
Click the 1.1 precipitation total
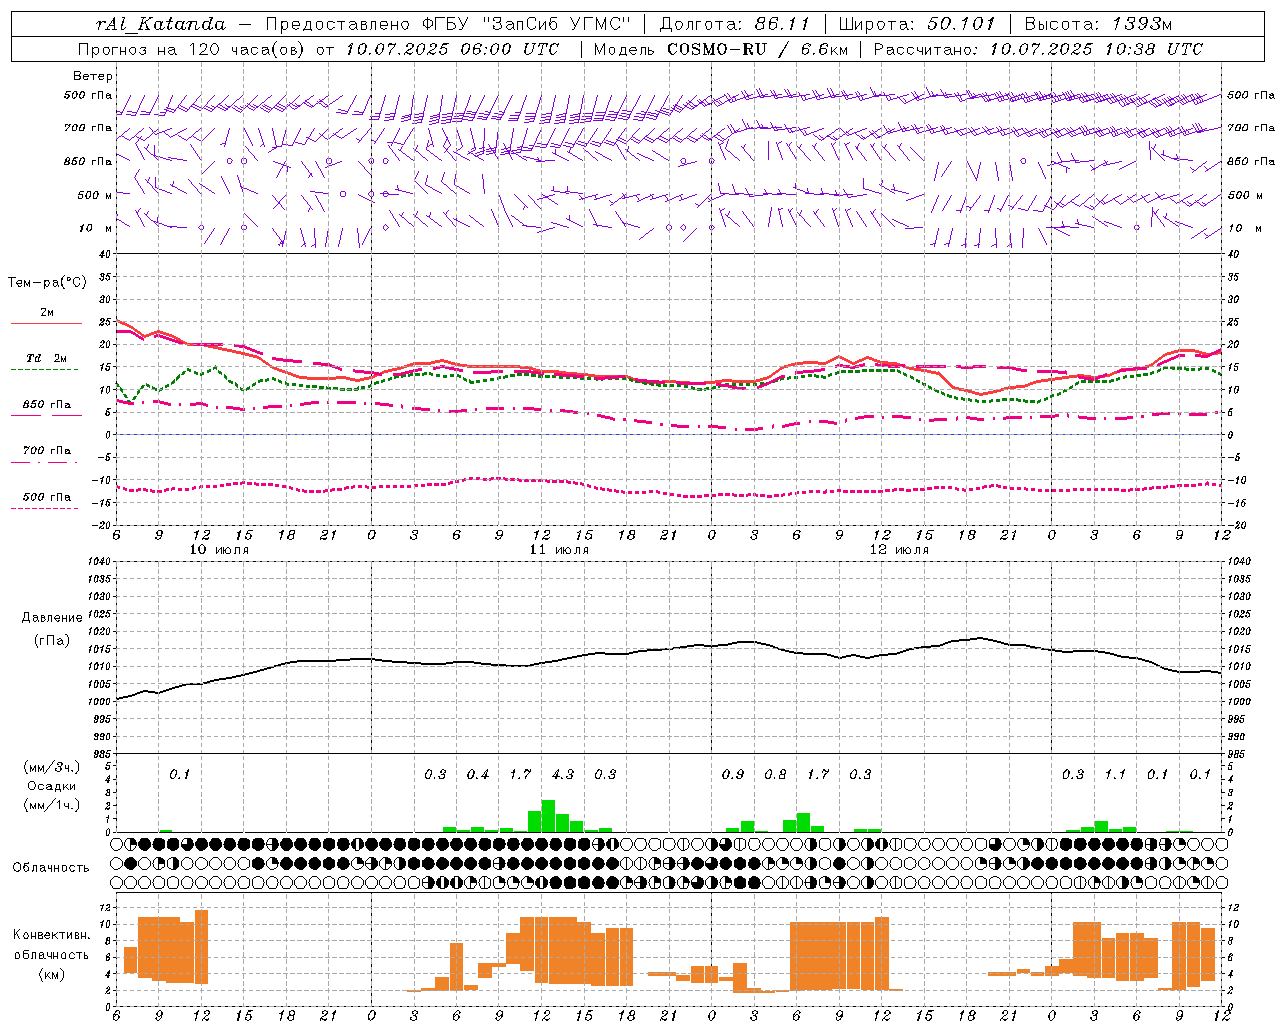point(1115,775)
